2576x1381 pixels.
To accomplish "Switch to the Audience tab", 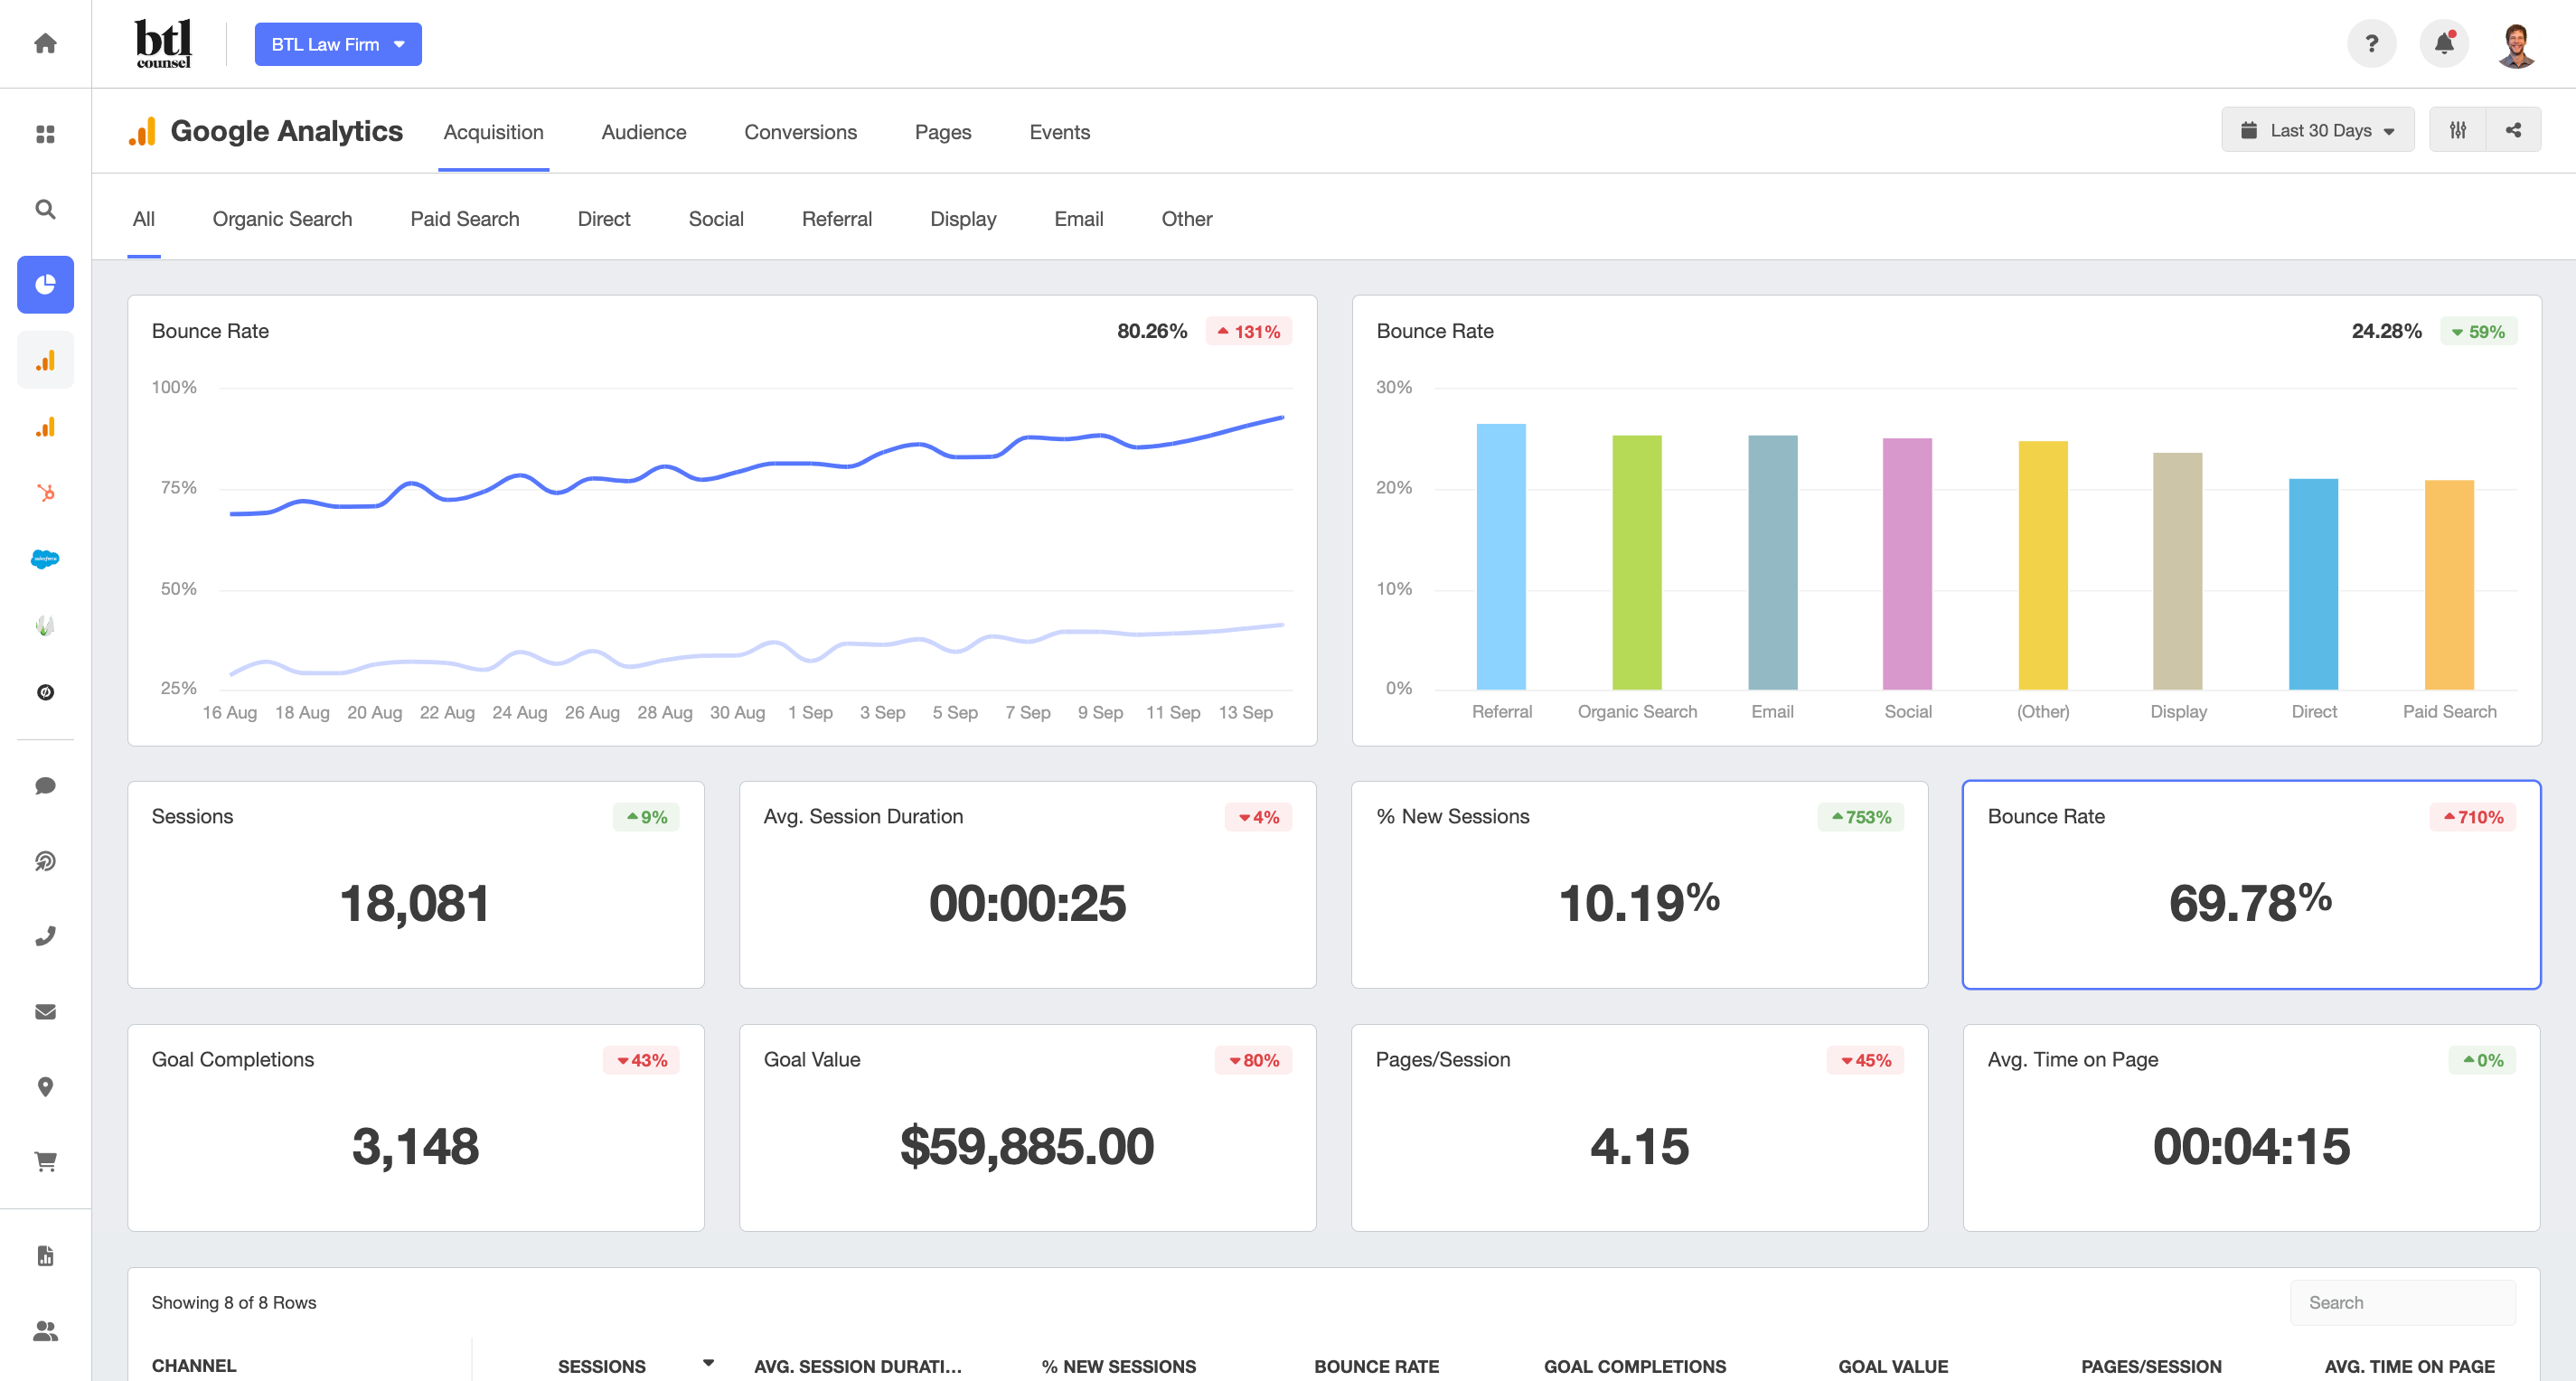I will pos(643,132).
